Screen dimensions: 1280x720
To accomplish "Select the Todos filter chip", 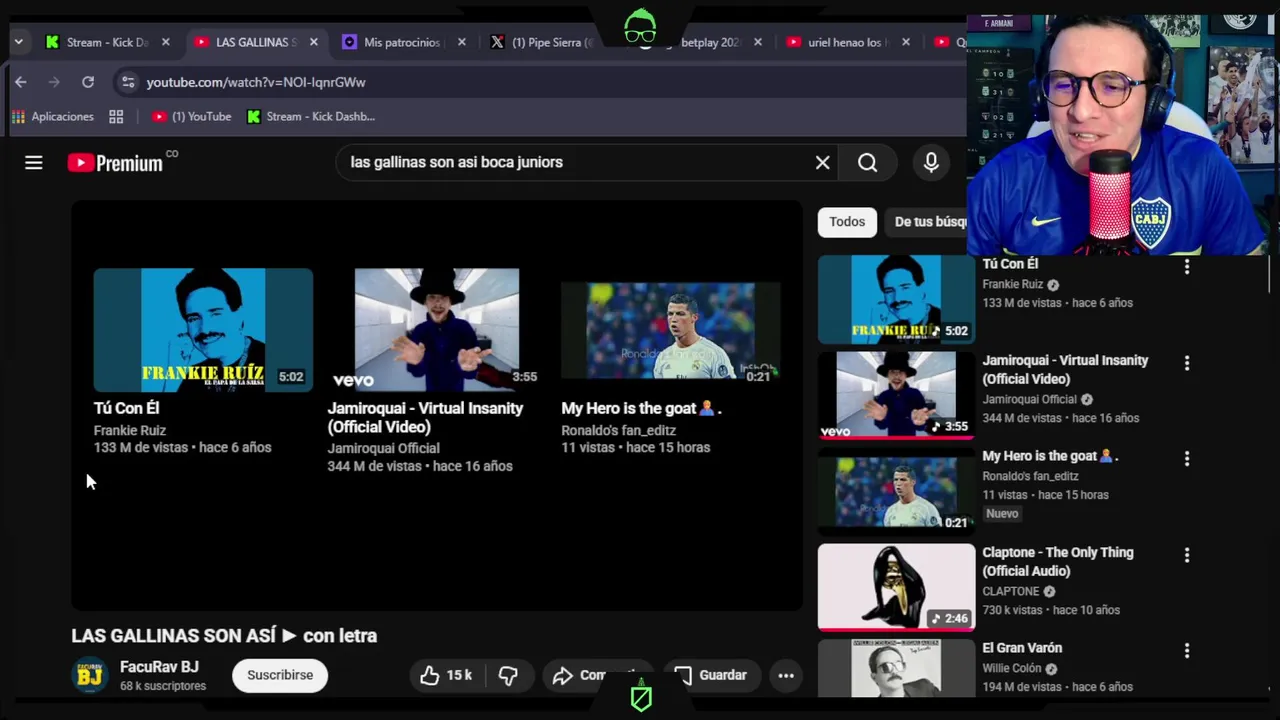I will pyautogui.click(x=847, y=222).
